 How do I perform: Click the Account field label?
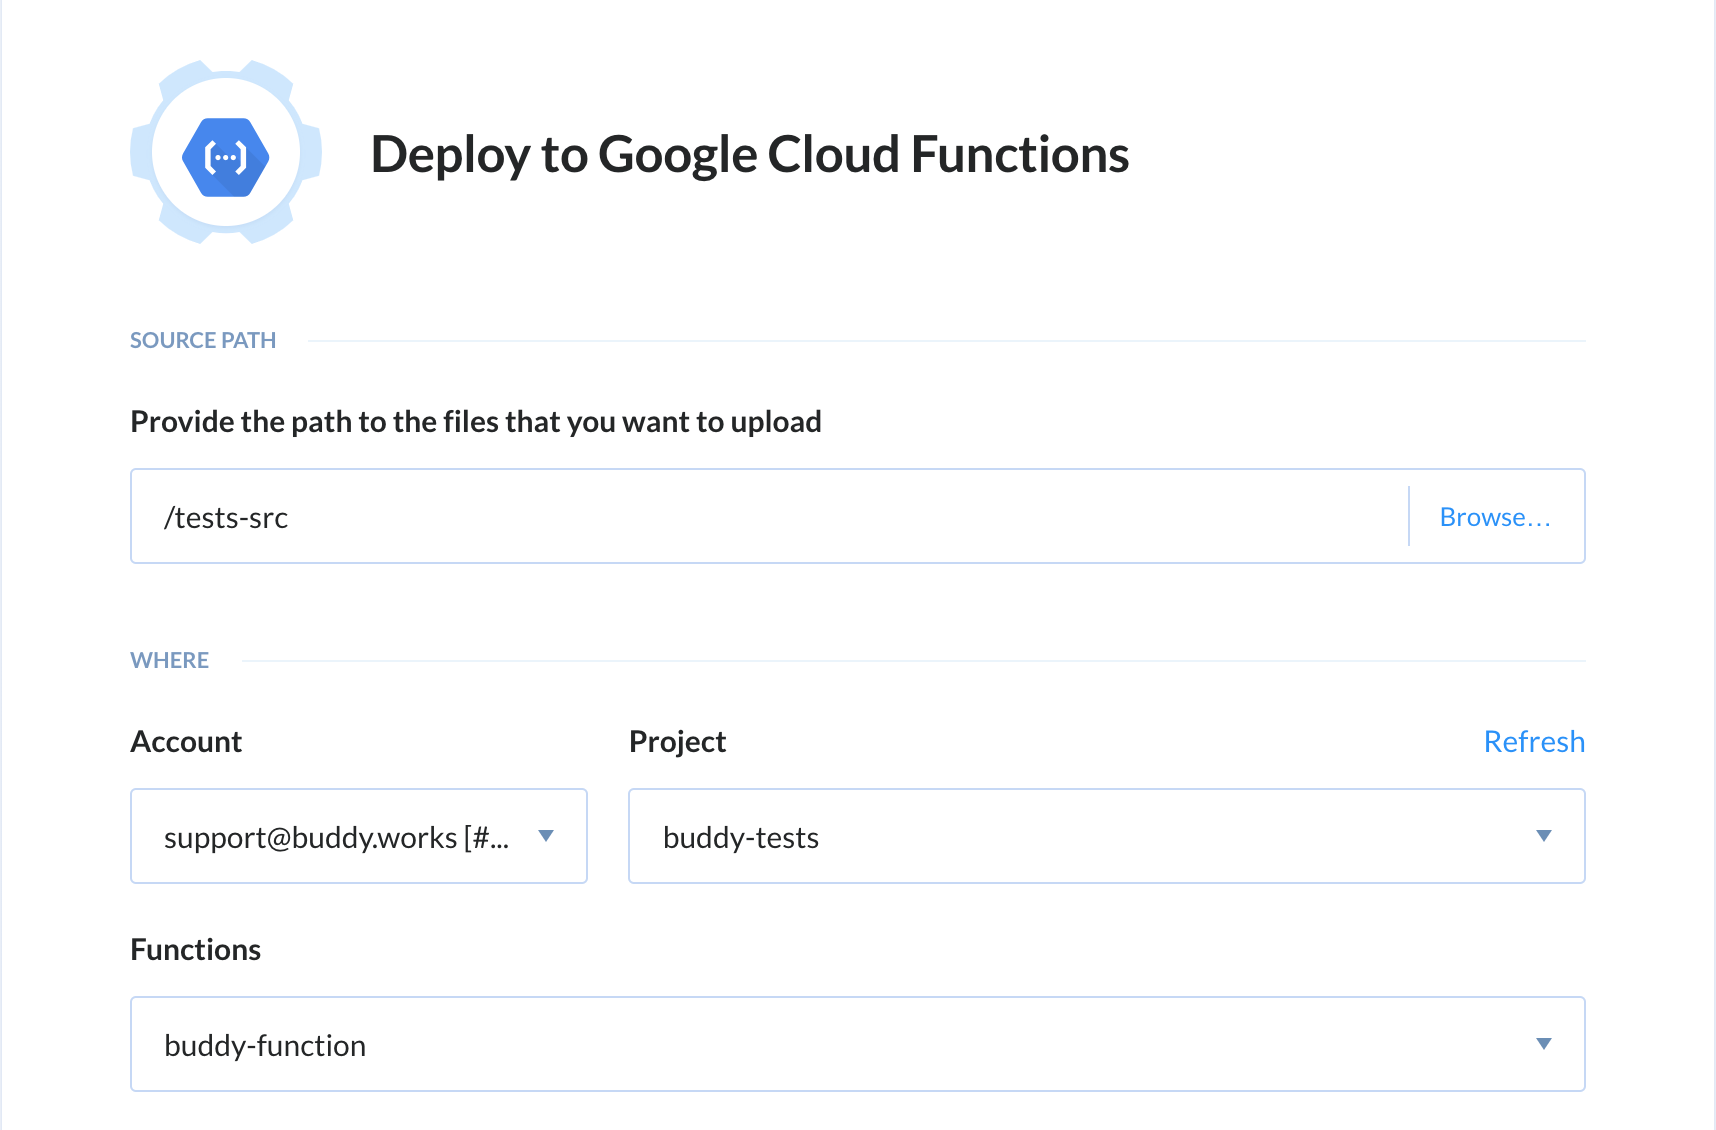point(186,742)
